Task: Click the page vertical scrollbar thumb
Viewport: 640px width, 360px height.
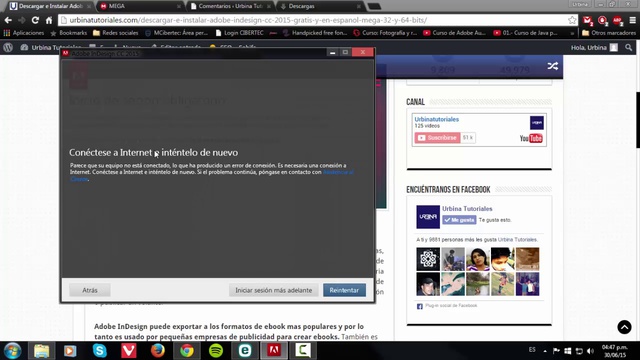Action: pos(637,120)
